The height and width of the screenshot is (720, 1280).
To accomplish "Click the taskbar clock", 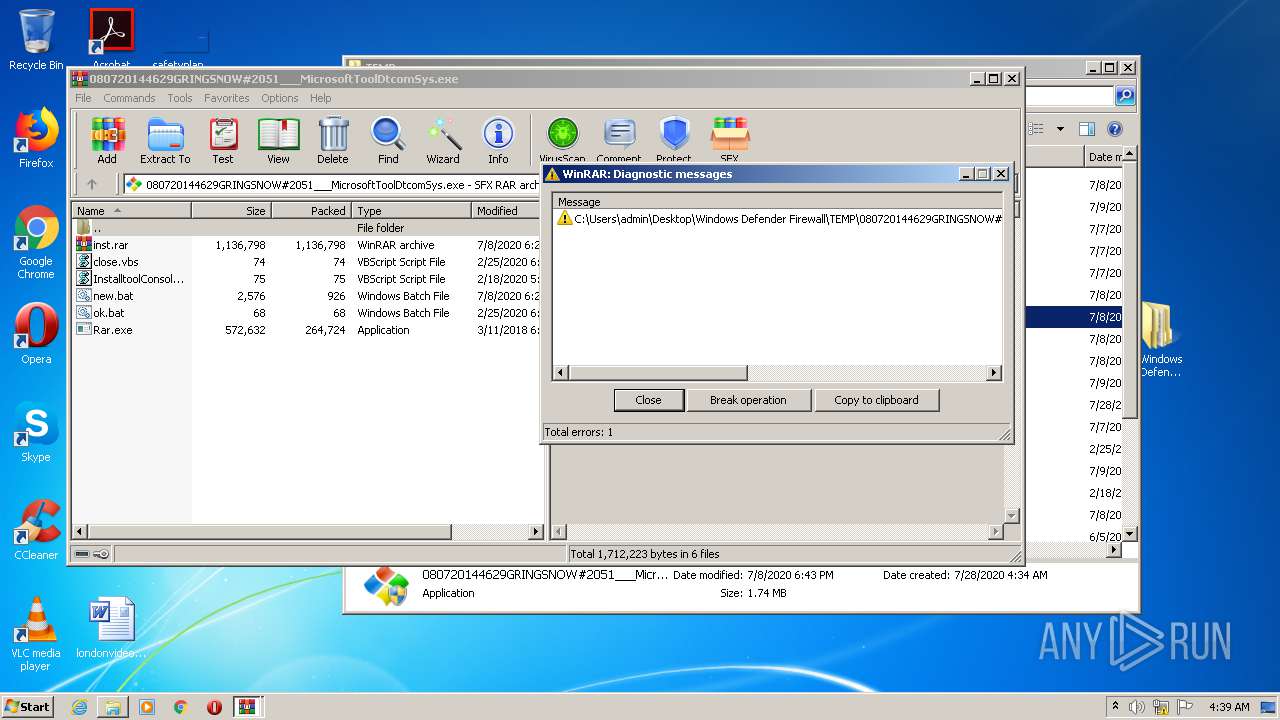I will click(1229, 707).
